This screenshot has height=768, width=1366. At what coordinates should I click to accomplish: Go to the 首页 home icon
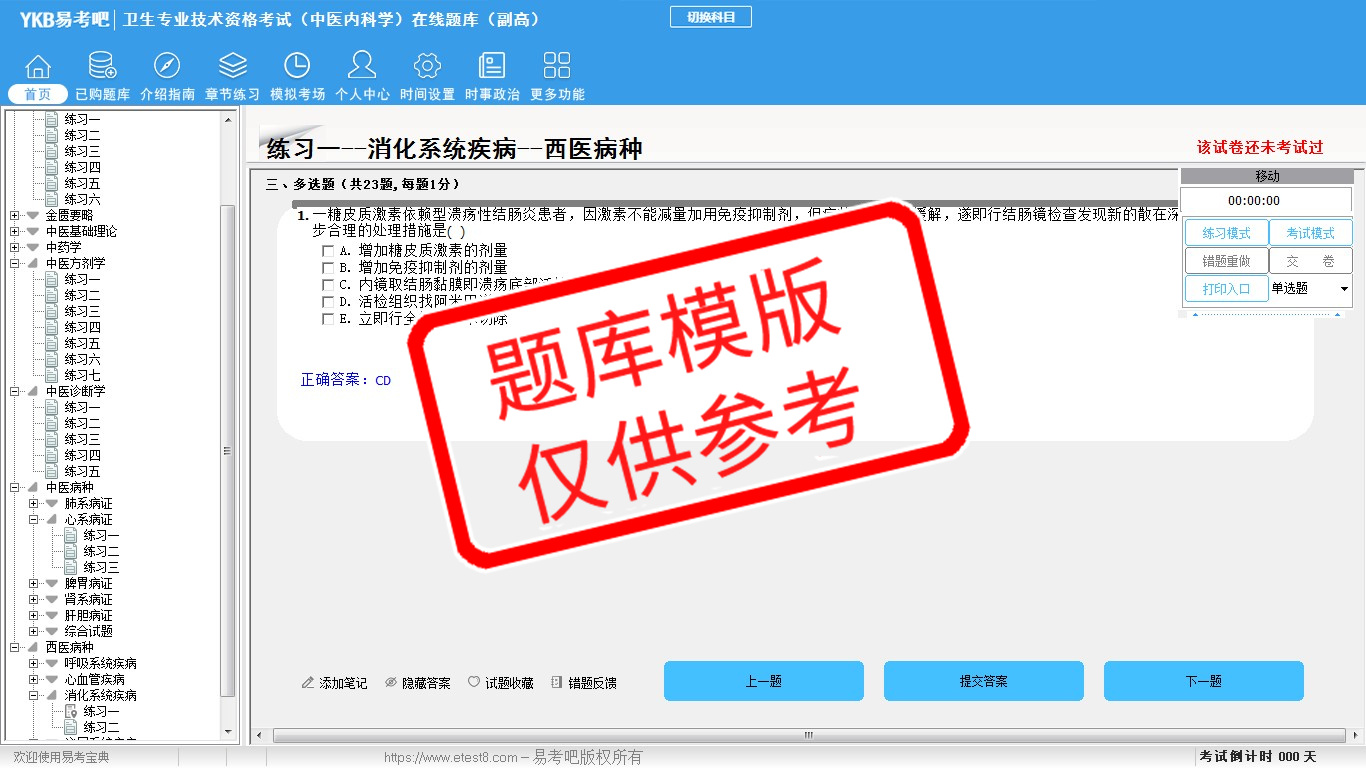[38, 67]
